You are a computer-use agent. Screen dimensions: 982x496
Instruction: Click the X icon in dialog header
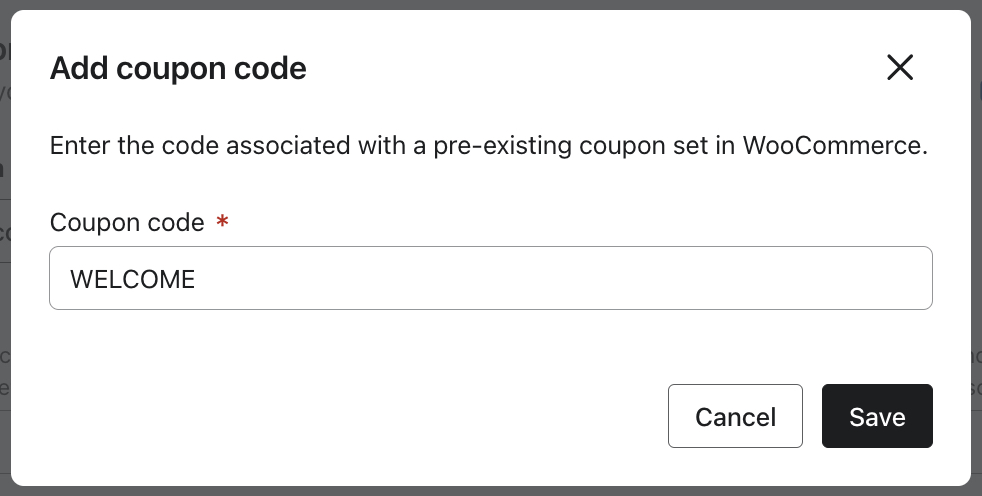click(900, 68)
